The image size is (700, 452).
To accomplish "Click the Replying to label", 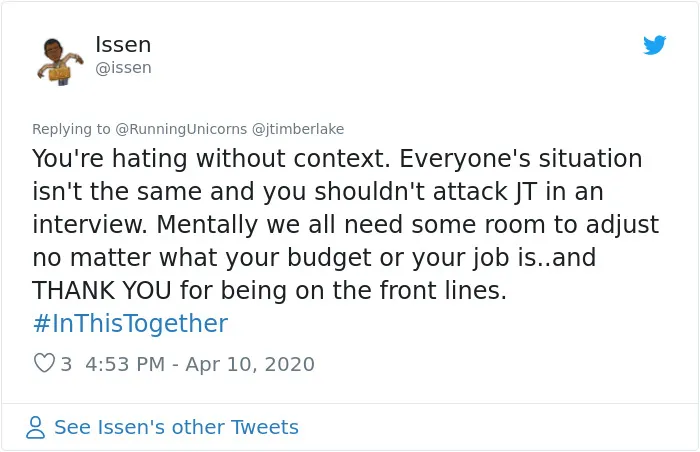I will click(71, 129).
